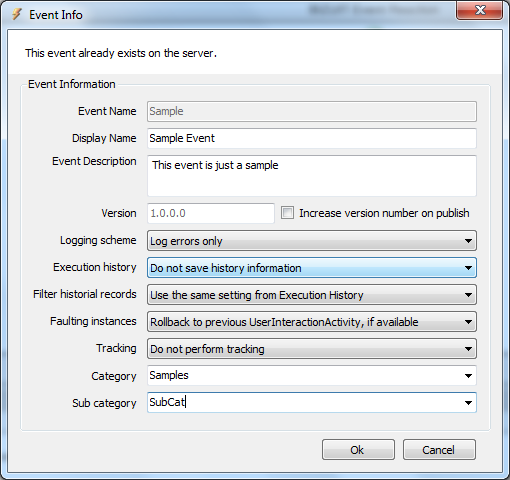
Task: Click into the Event Description text area
Action: tap(312, 176)
